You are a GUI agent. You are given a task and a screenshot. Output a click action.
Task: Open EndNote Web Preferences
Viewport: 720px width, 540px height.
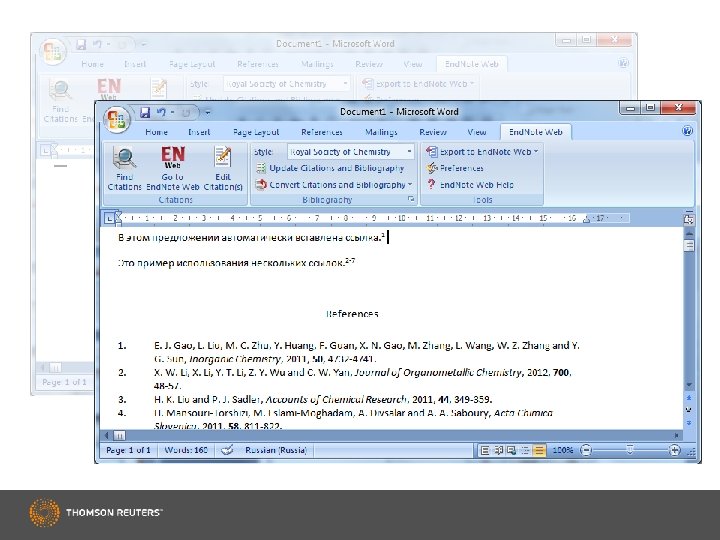point(456,168)
